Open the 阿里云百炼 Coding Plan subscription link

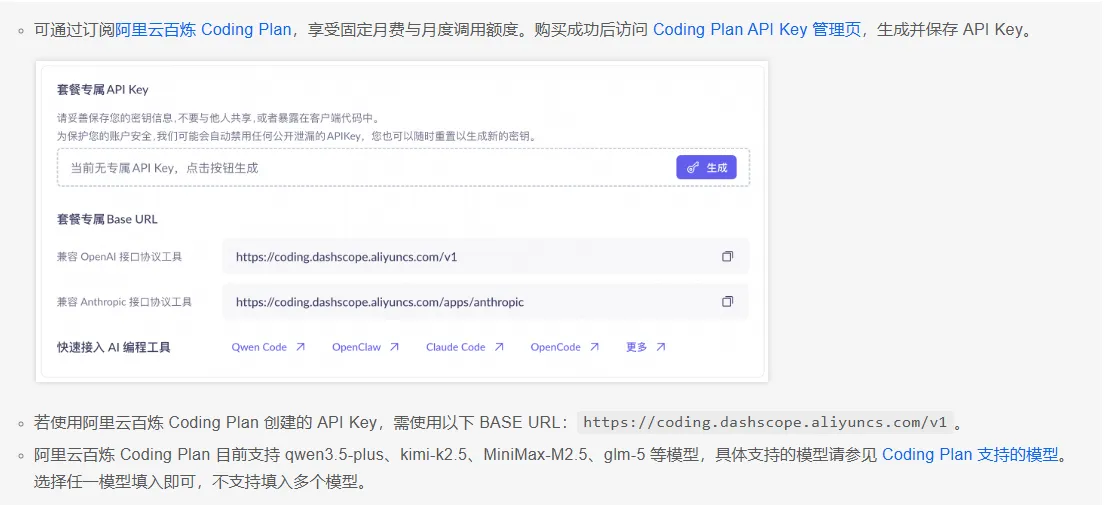[203, 30]
